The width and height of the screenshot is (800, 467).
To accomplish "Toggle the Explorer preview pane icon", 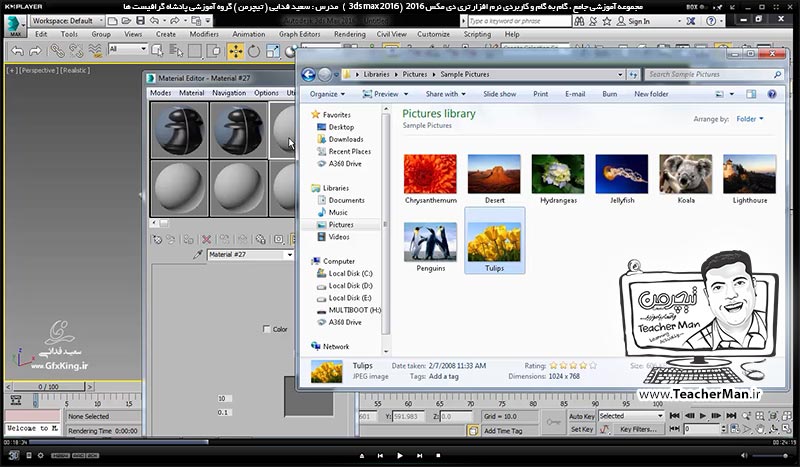I will (x=751, y=94).
